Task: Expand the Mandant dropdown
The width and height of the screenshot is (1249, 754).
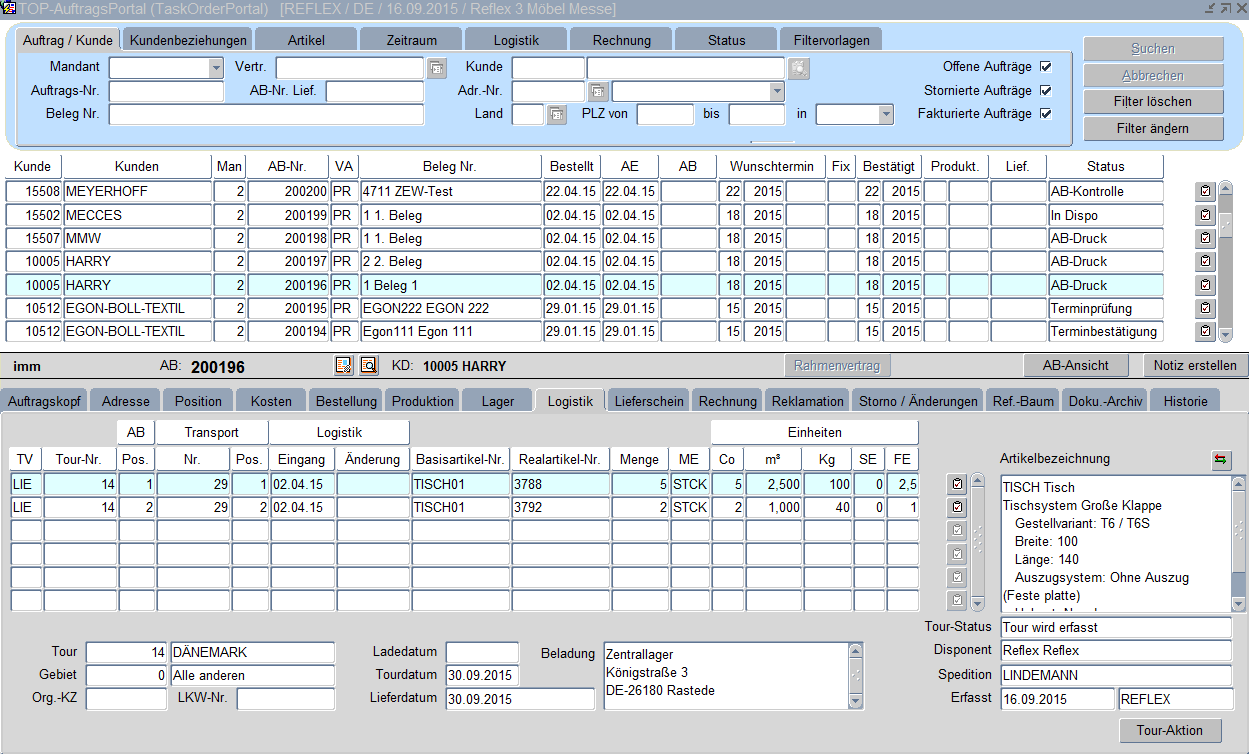Action: (216, 68)
